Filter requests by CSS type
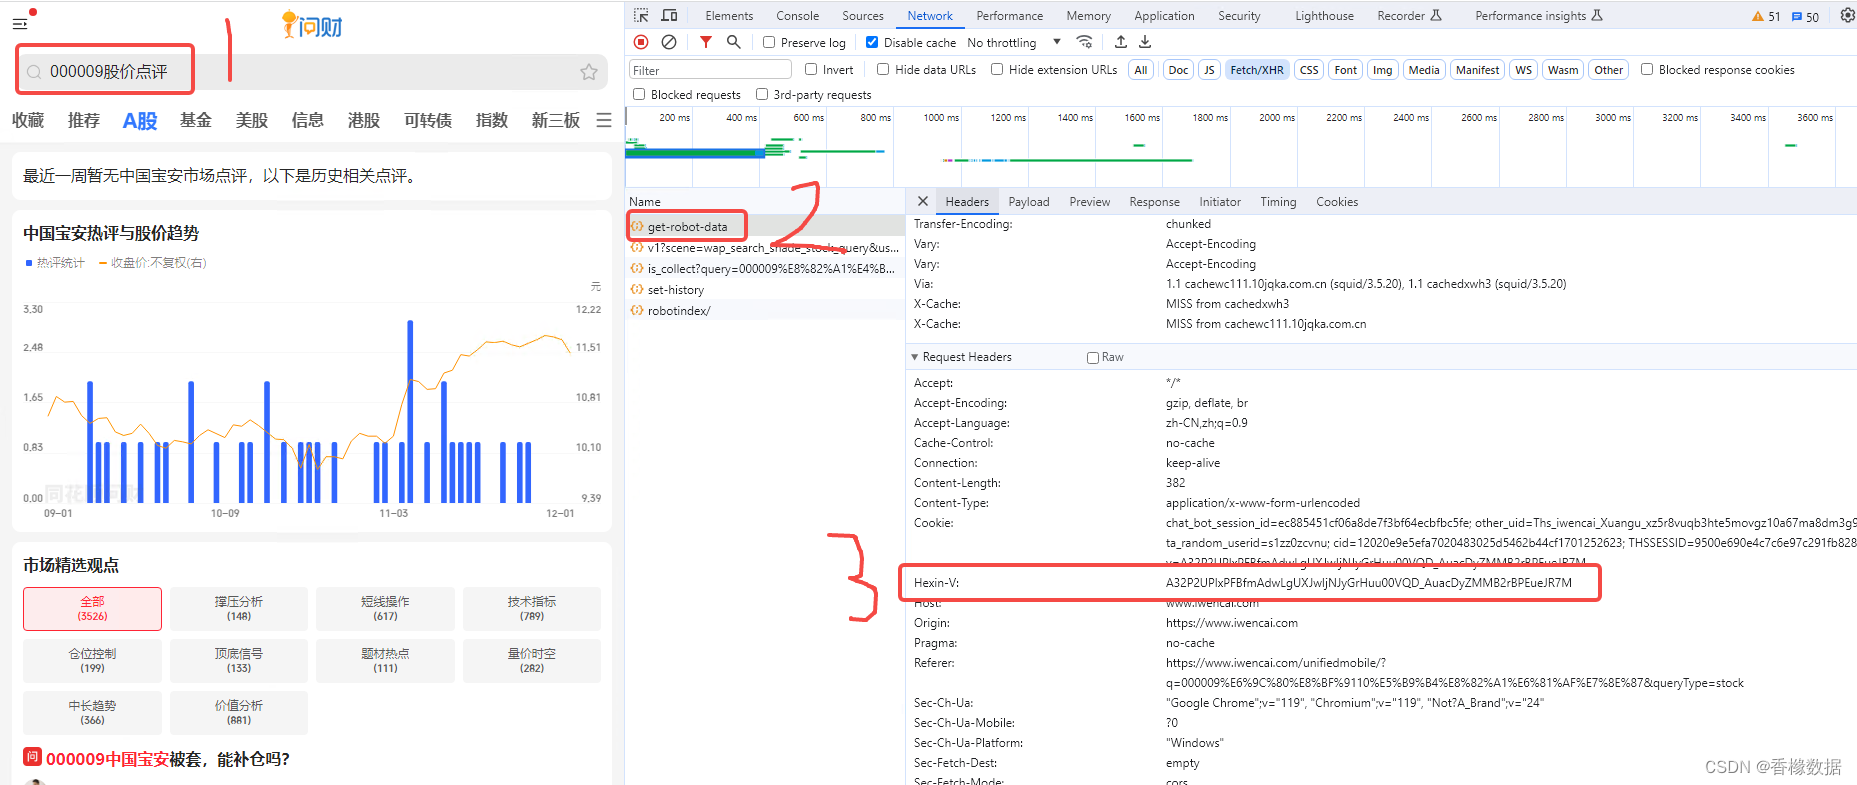Viewport: 1857px width, 785px height. pyautogui.click(x=1309, y=70)
